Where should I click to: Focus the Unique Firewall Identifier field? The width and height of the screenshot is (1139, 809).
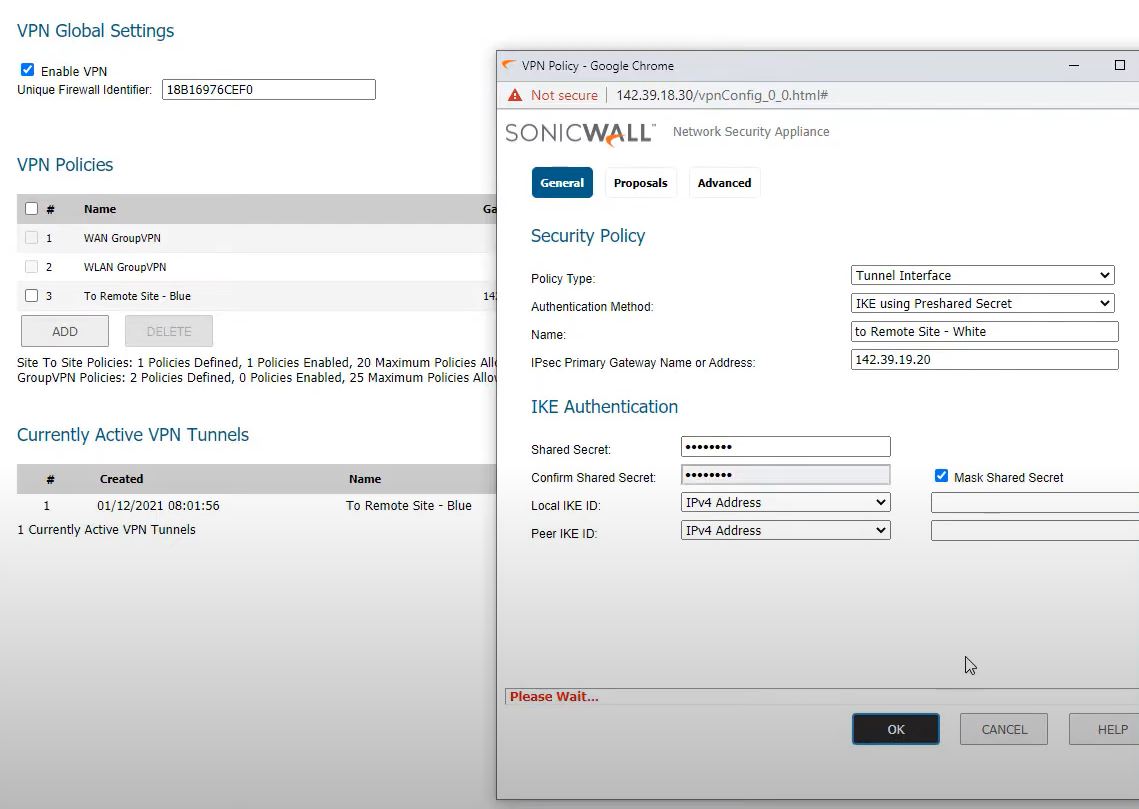268,89
